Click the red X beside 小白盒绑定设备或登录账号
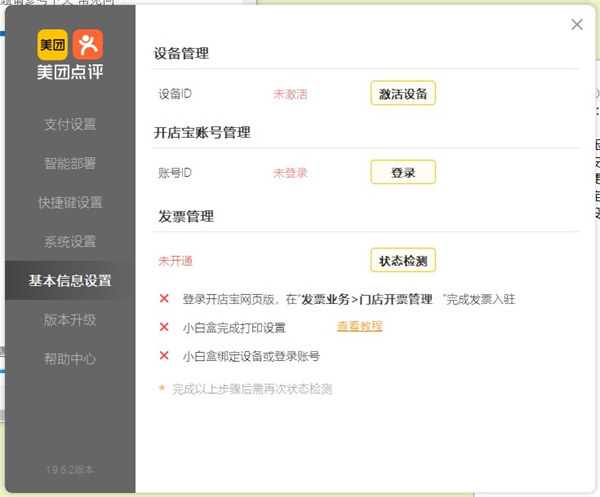The height and width of the screenshot is (497, 600). coord(165,355)
